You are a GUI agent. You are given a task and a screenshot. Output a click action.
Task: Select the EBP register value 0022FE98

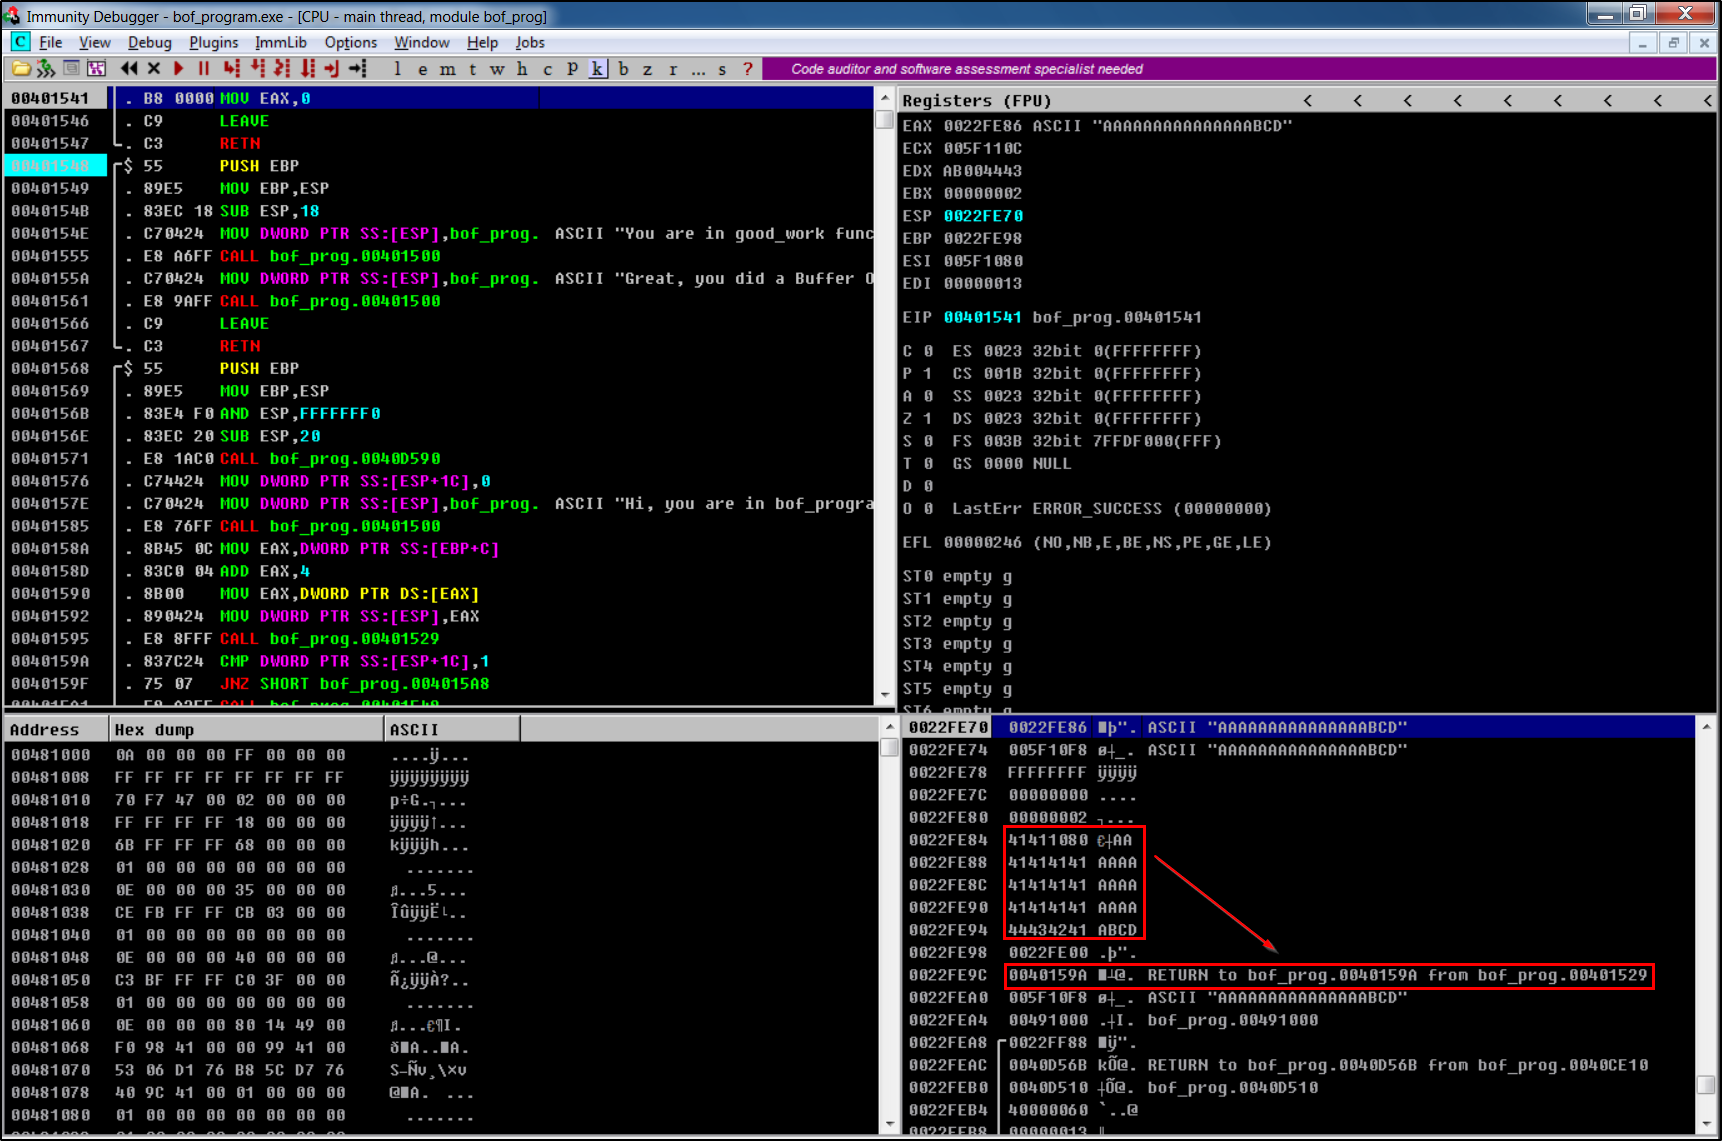click(983, 238)
